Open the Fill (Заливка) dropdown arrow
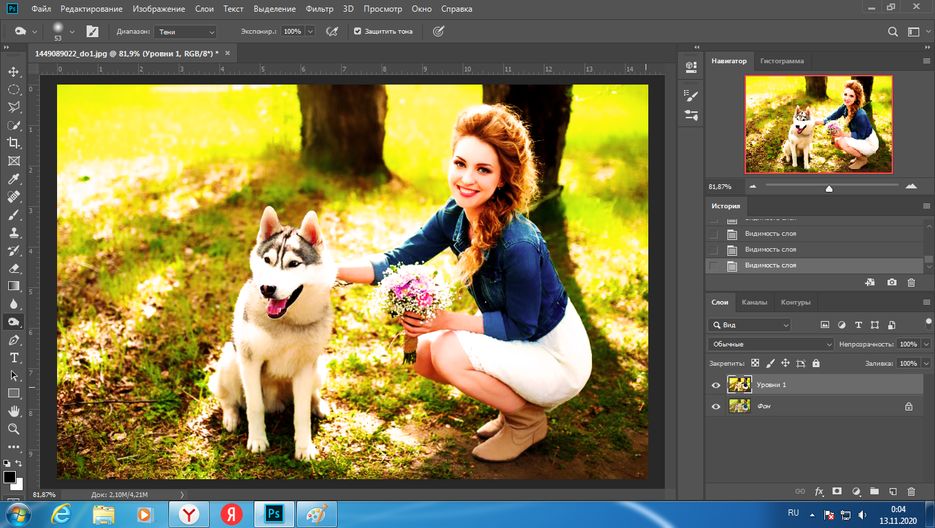This screenshot has height=528, width=935. tap(926, 363)
